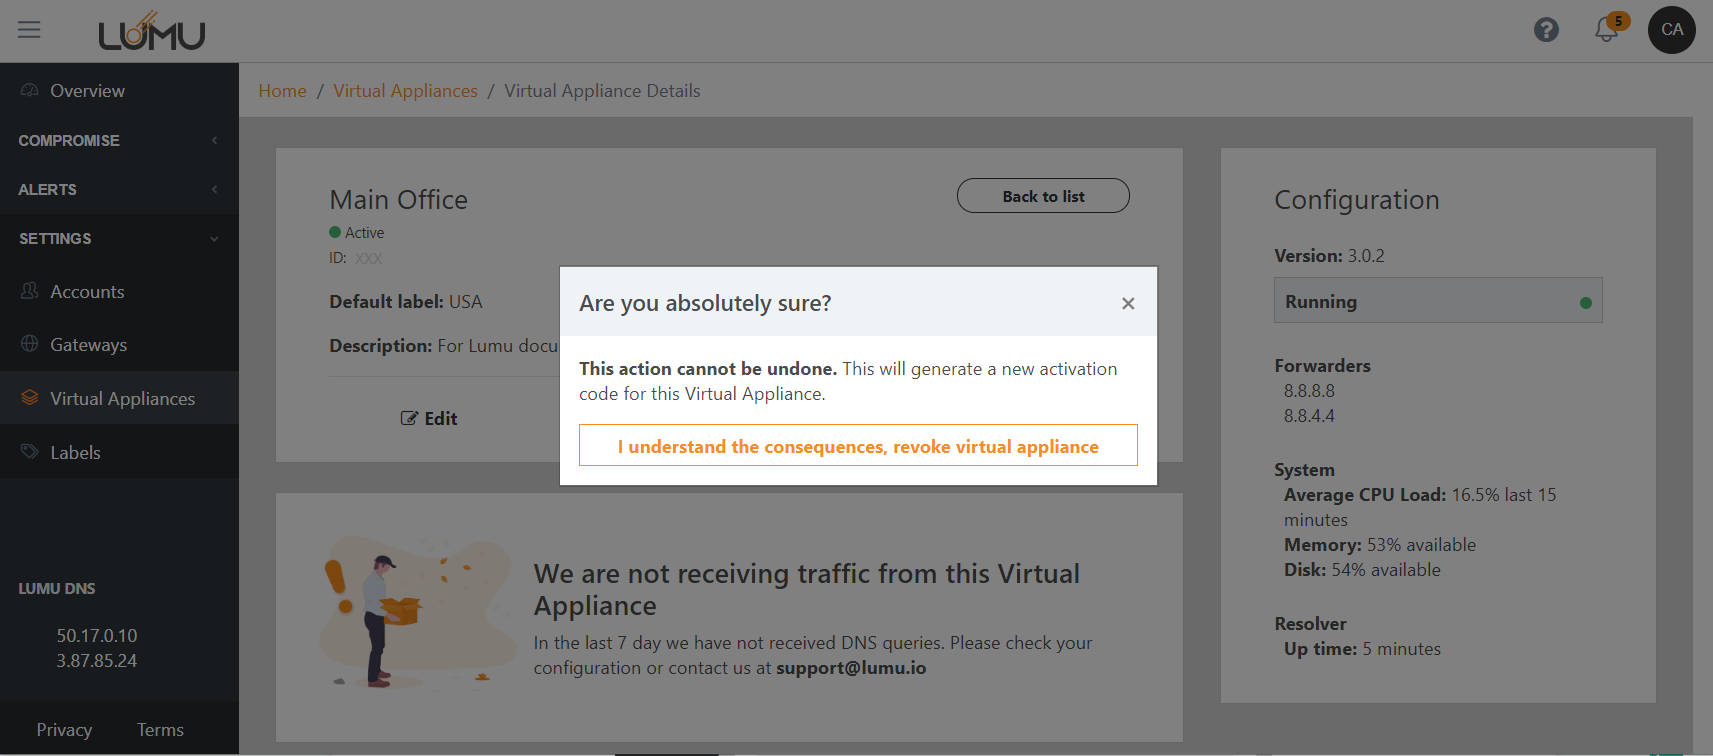
Task: Click Memory: 53% available text
Action: click(1380, 545)
